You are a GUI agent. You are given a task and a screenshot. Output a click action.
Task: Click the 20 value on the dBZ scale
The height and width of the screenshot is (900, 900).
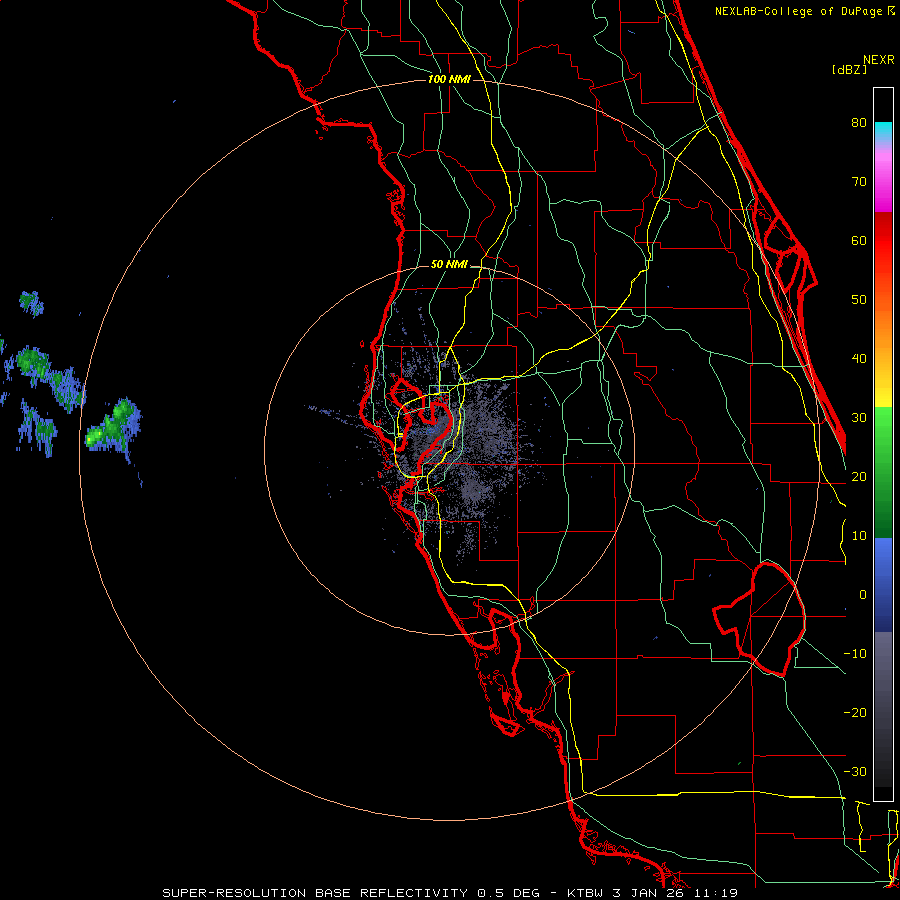pos(859,476)
